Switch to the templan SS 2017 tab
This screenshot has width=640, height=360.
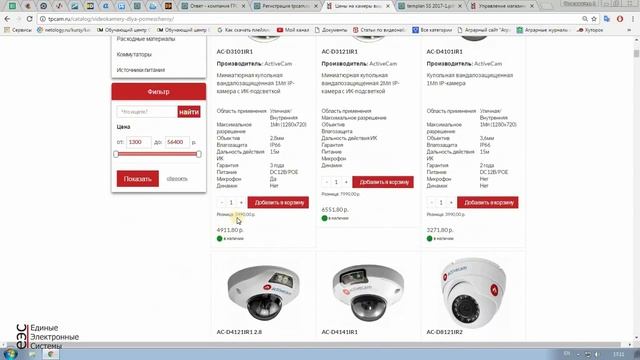tap(430, 6)
